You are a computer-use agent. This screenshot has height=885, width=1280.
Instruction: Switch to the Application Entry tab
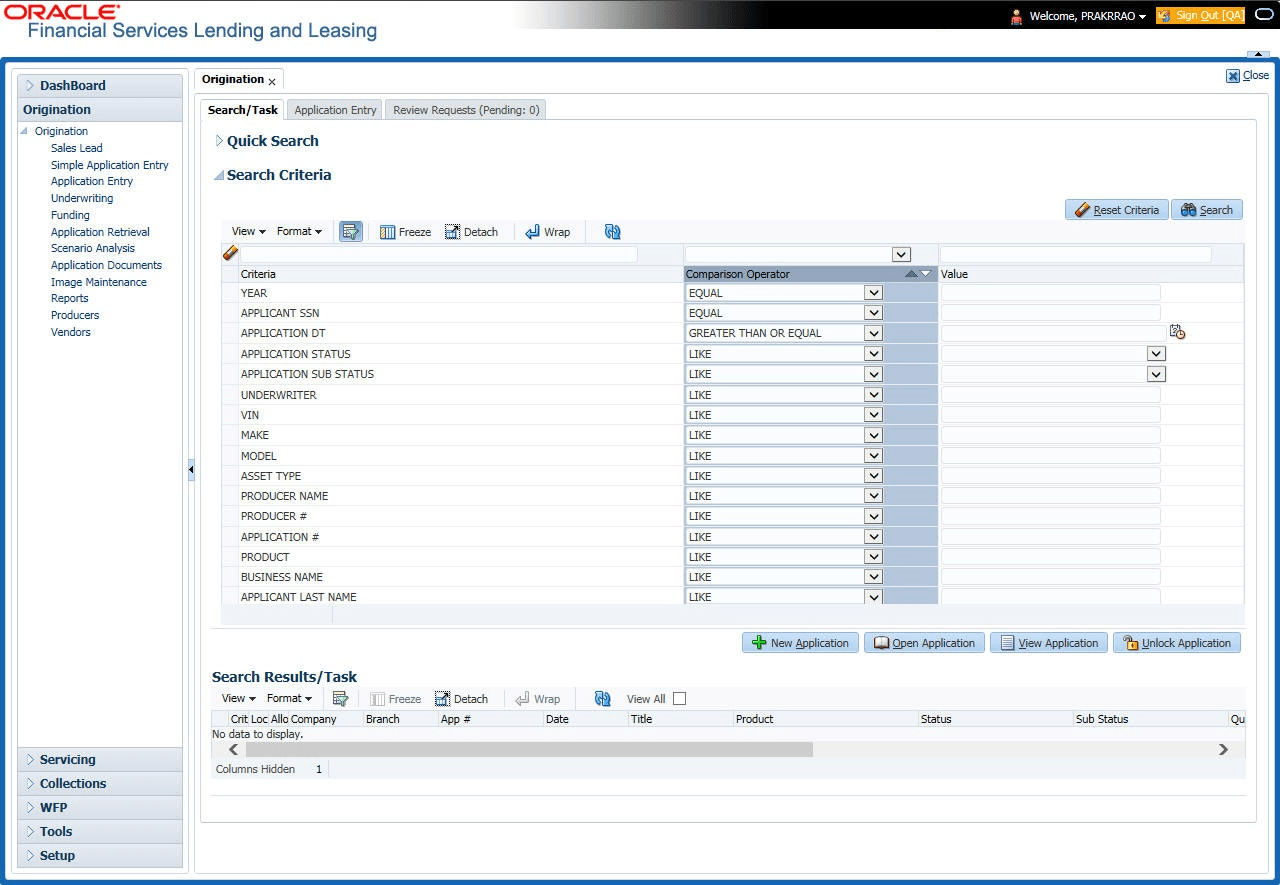coord(335,110)
